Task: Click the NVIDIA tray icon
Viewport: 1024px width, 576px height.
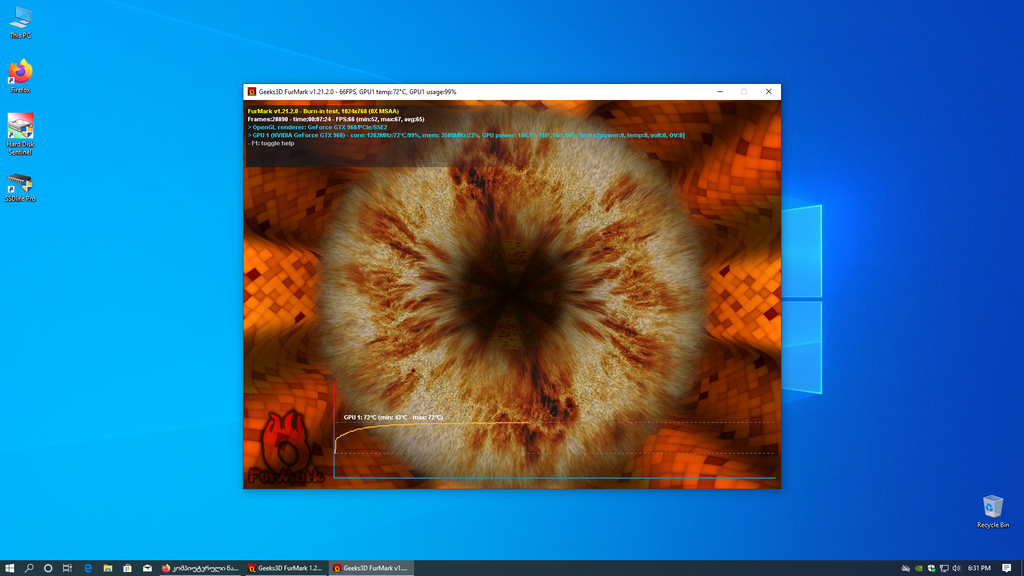Action: point(919,568)
